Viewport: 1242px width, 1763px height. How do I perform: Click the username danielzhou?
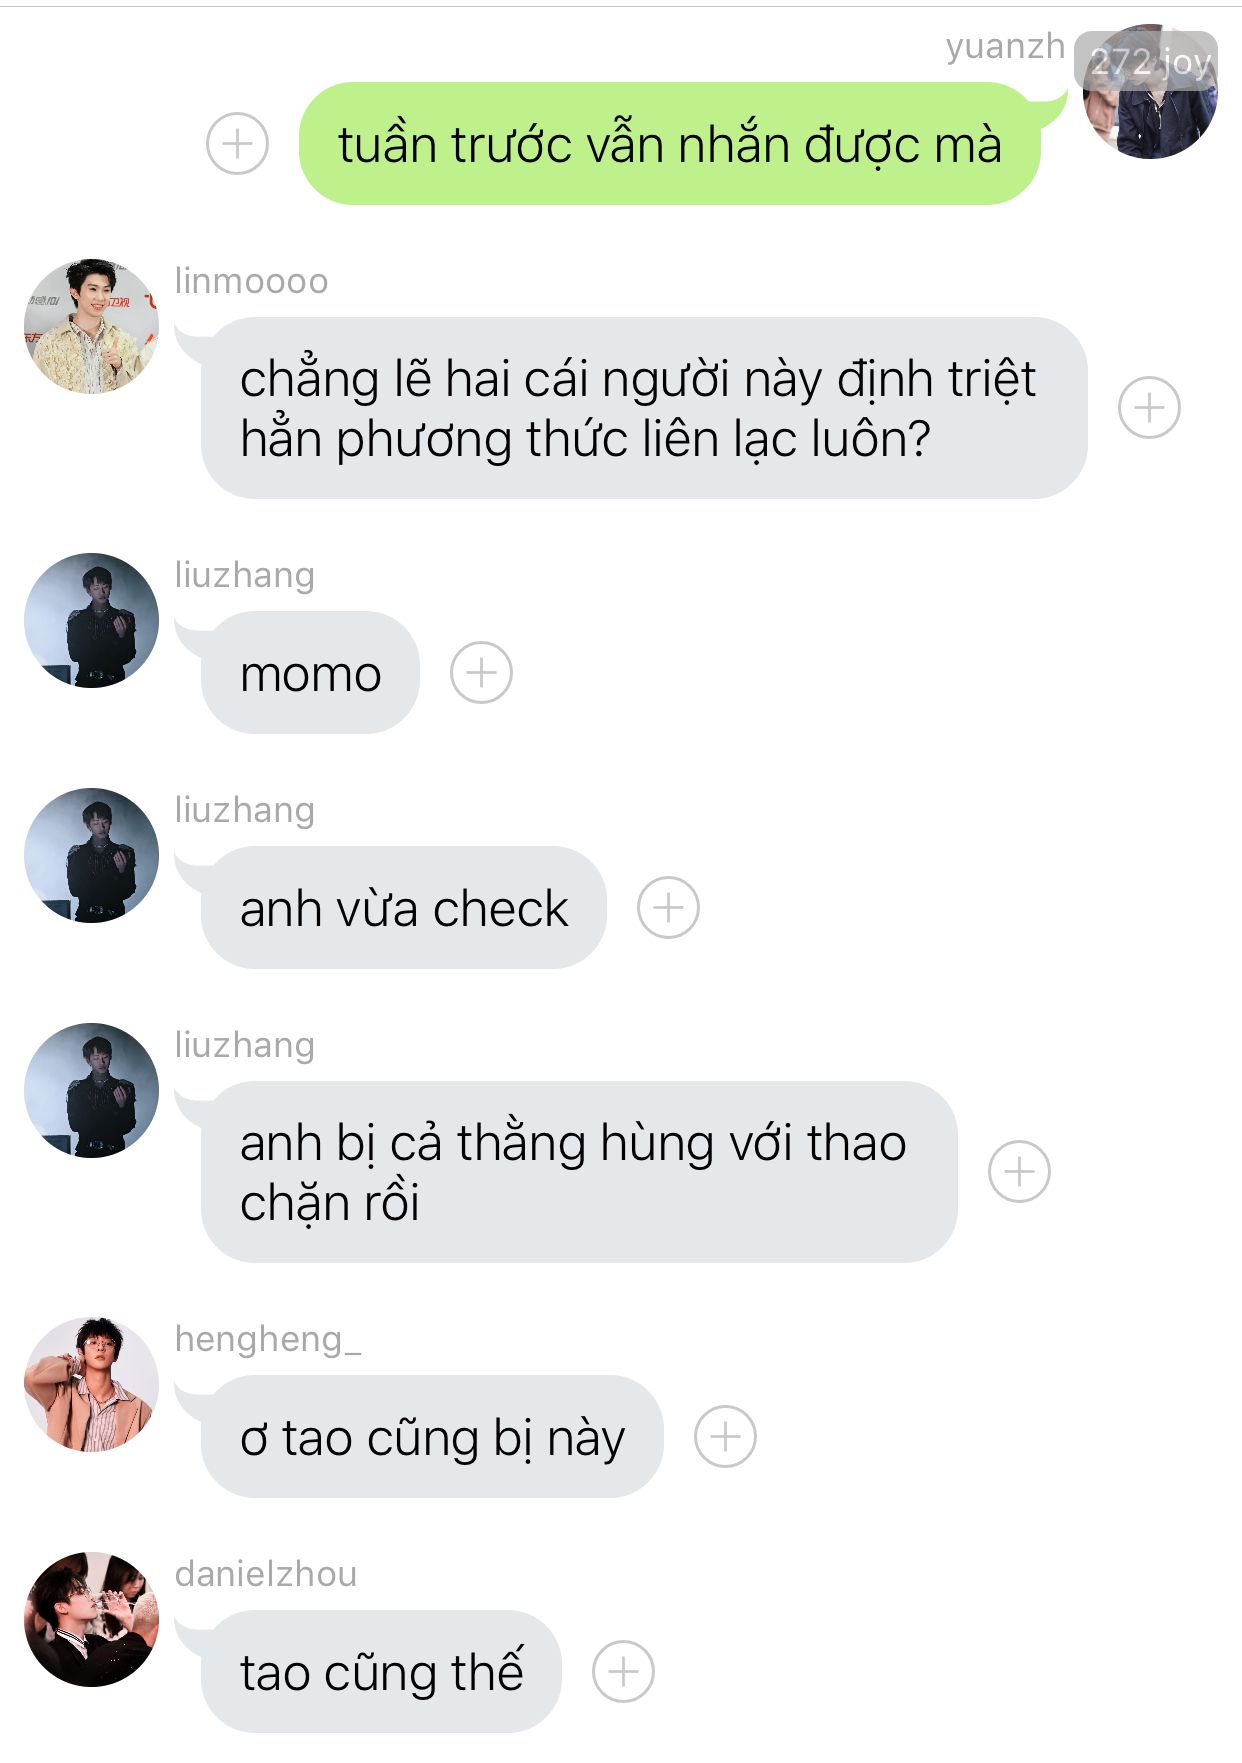pos(266,1574)
